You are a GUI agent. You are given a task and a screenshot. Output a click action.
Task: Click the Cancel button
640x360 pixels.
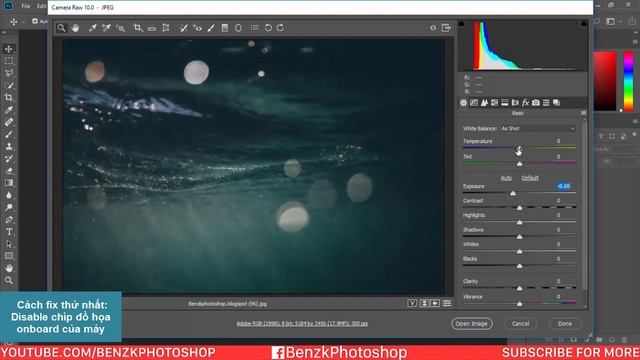(520, 324)
